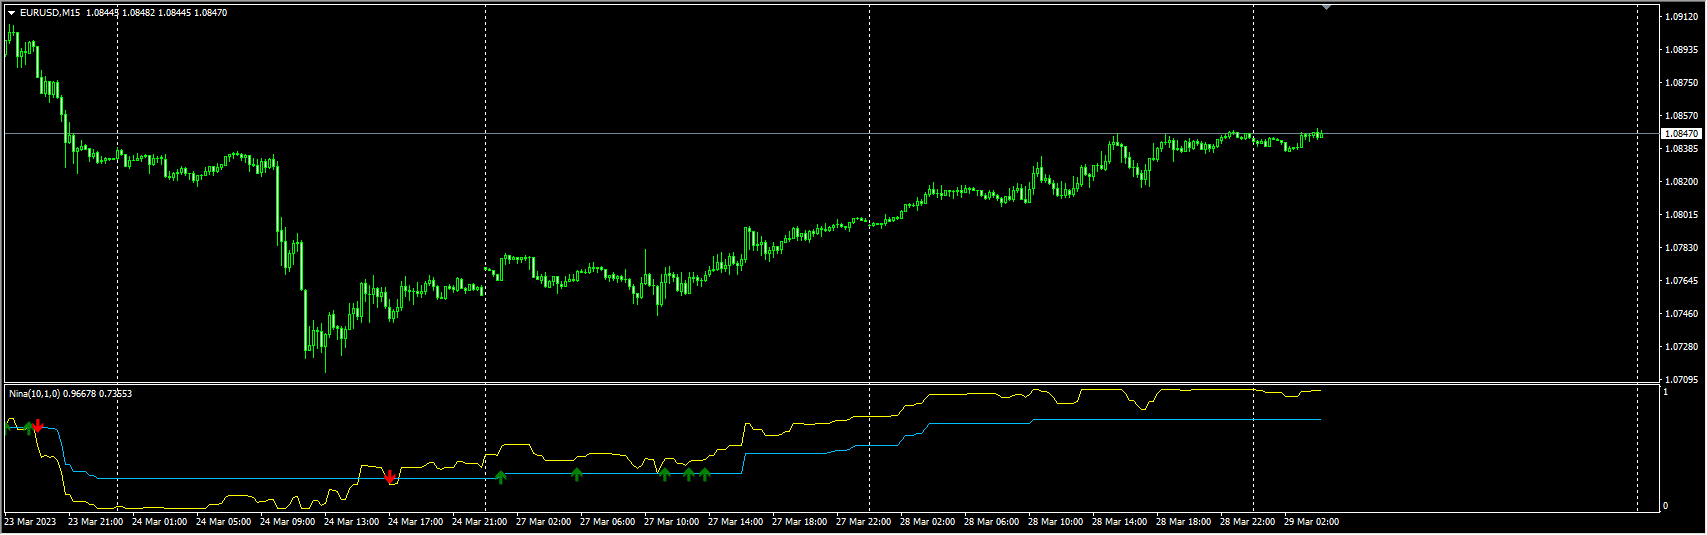Click the 1.09120 value on the price scale
The width and height of the screenshot is (1707, 535).
(x=1681, y=17)
